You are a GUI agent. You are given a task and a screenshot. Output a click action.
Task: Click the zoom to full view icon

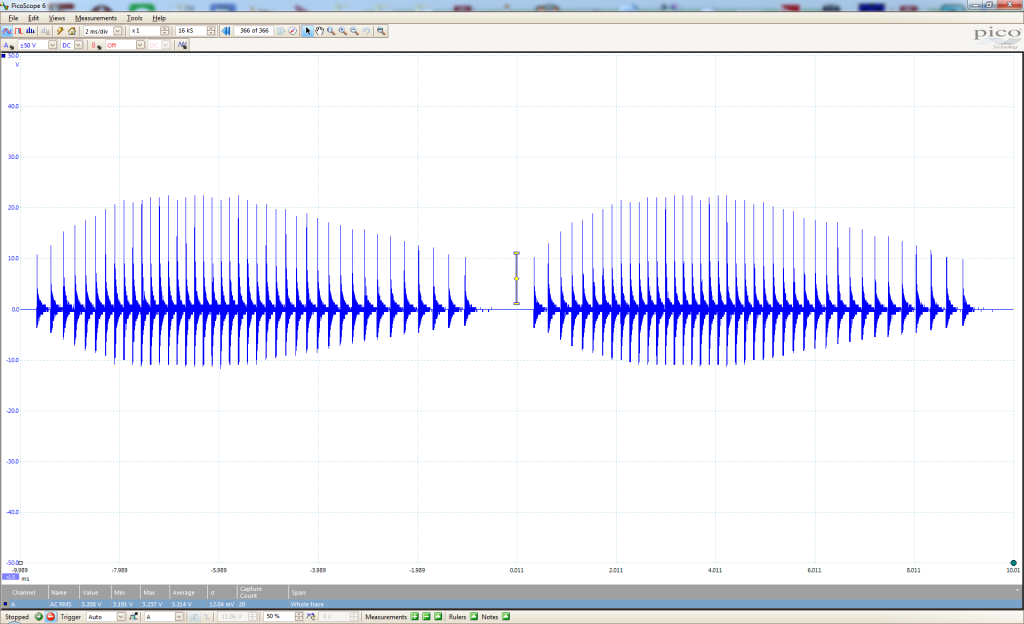point(381,31)
